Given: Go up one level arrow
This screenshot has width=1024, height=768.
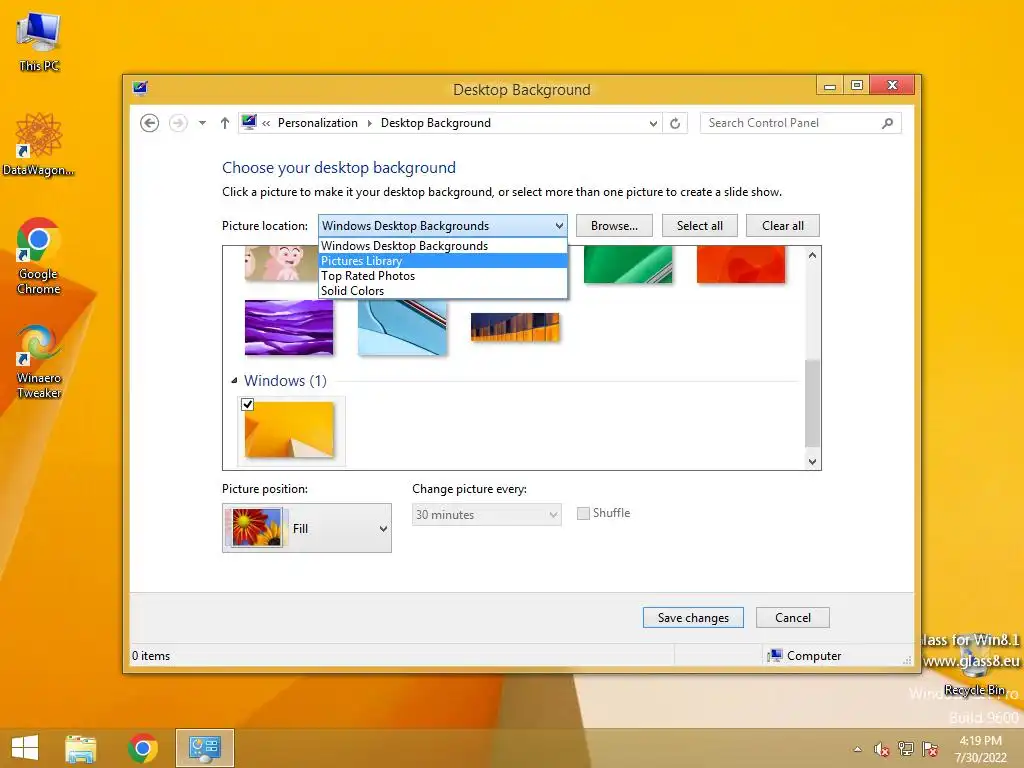Looking at the screenshot, I should [x=225, y=123].
